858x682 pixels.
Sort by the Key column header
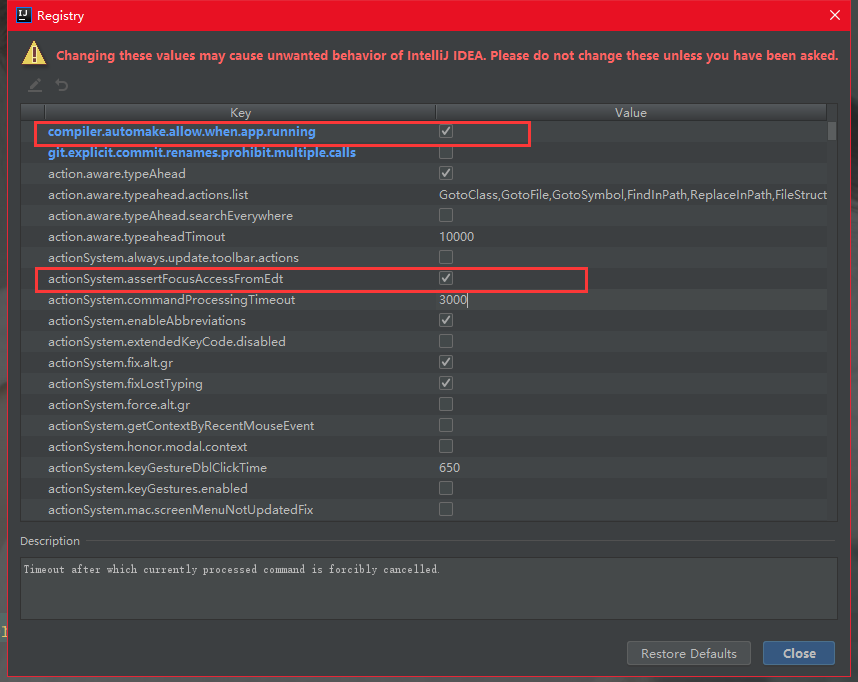[240, 112]
